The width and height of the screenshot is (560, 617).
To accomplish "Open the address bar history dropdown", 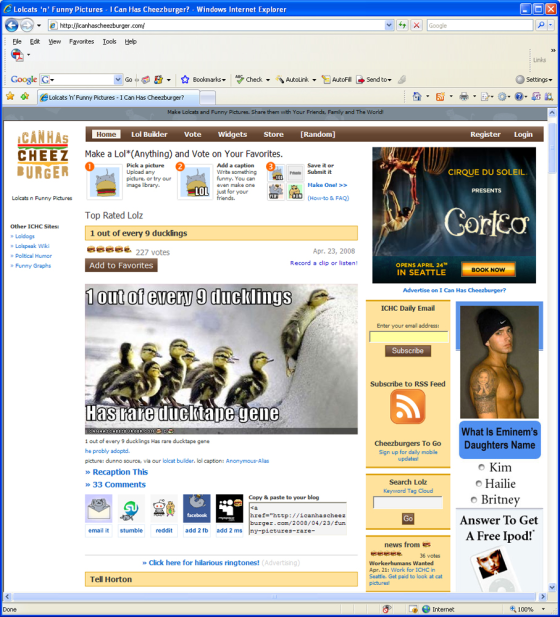I will point(389,26).
